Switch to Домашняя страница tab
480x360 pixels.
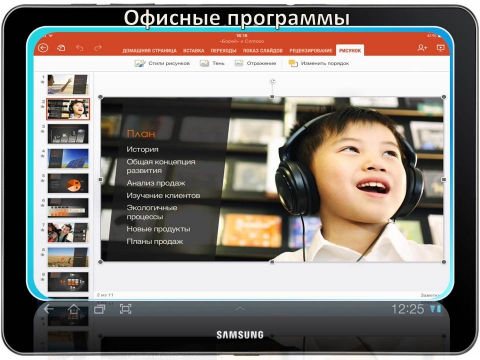149,51
